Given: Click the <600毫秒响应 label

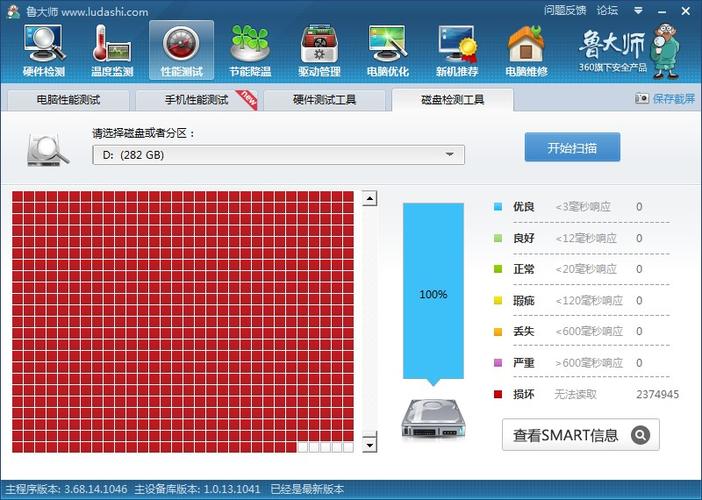Looking at the screenshot, I should coord(589,331).
